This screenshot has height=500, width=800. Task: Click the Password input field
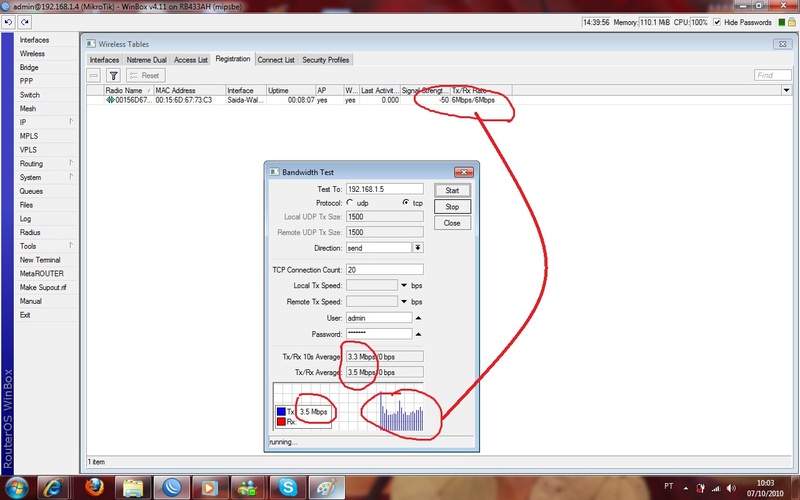[x=379, y=334]
